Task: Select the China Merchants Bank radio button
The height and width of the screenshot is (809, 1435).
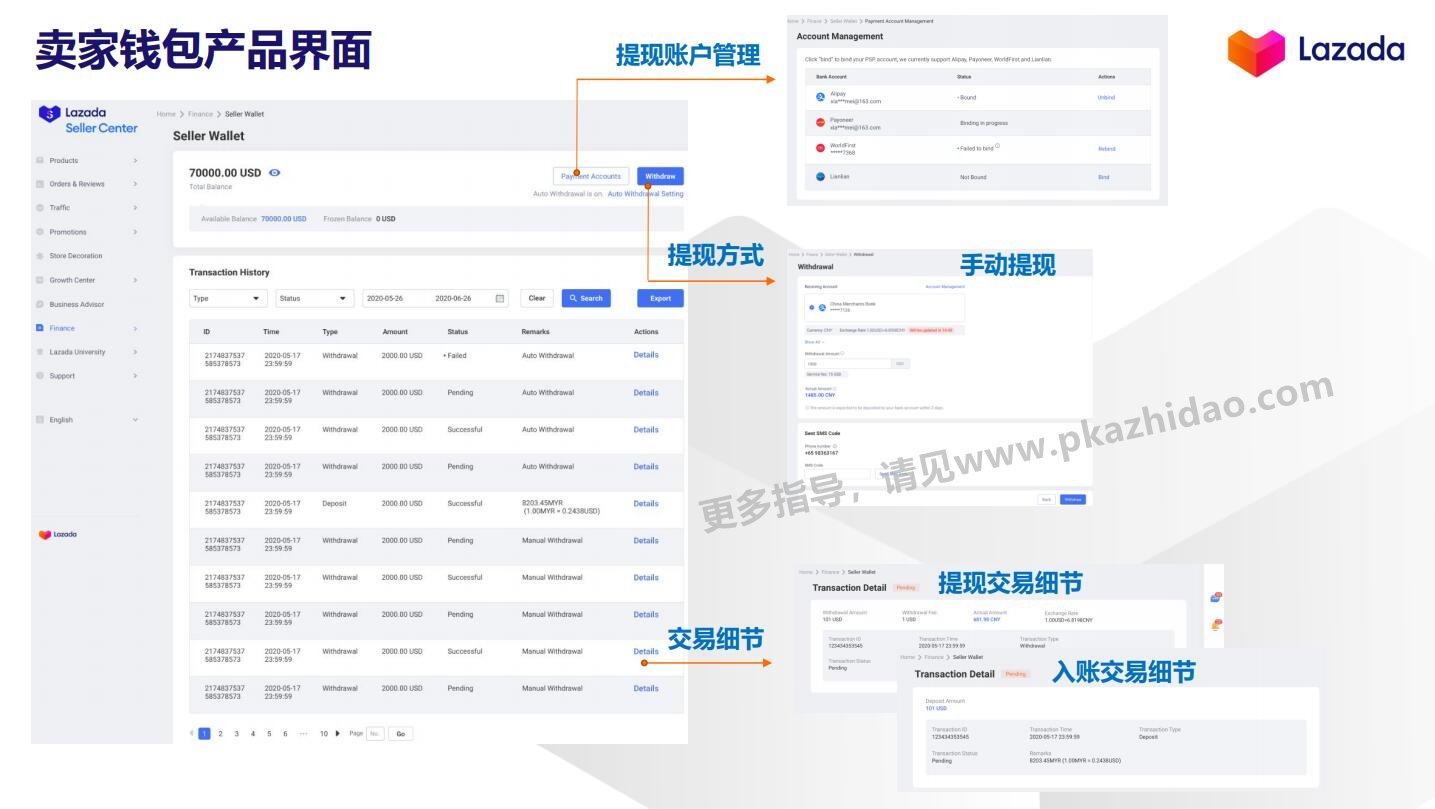Action: click(x=811, y=307)
